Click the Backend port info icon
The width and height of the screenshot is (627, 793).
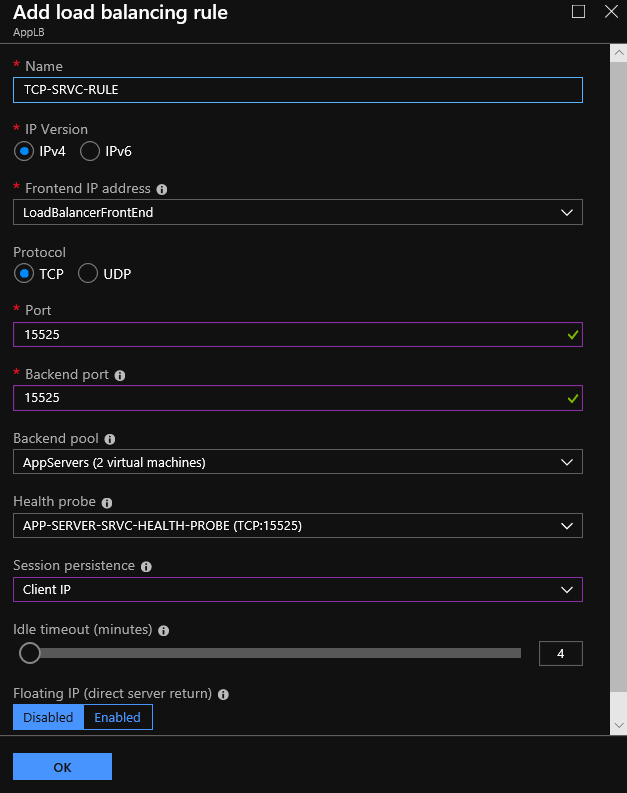point(120,375)
